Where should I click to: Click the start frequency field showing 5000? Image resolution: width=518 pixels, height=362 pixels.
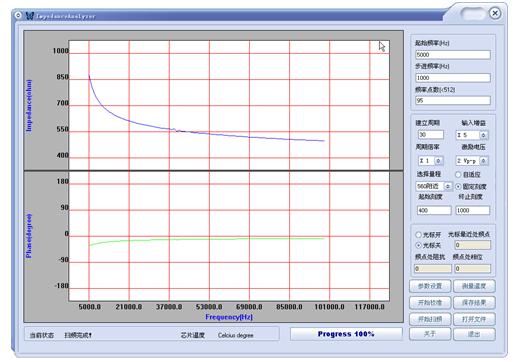453,55
